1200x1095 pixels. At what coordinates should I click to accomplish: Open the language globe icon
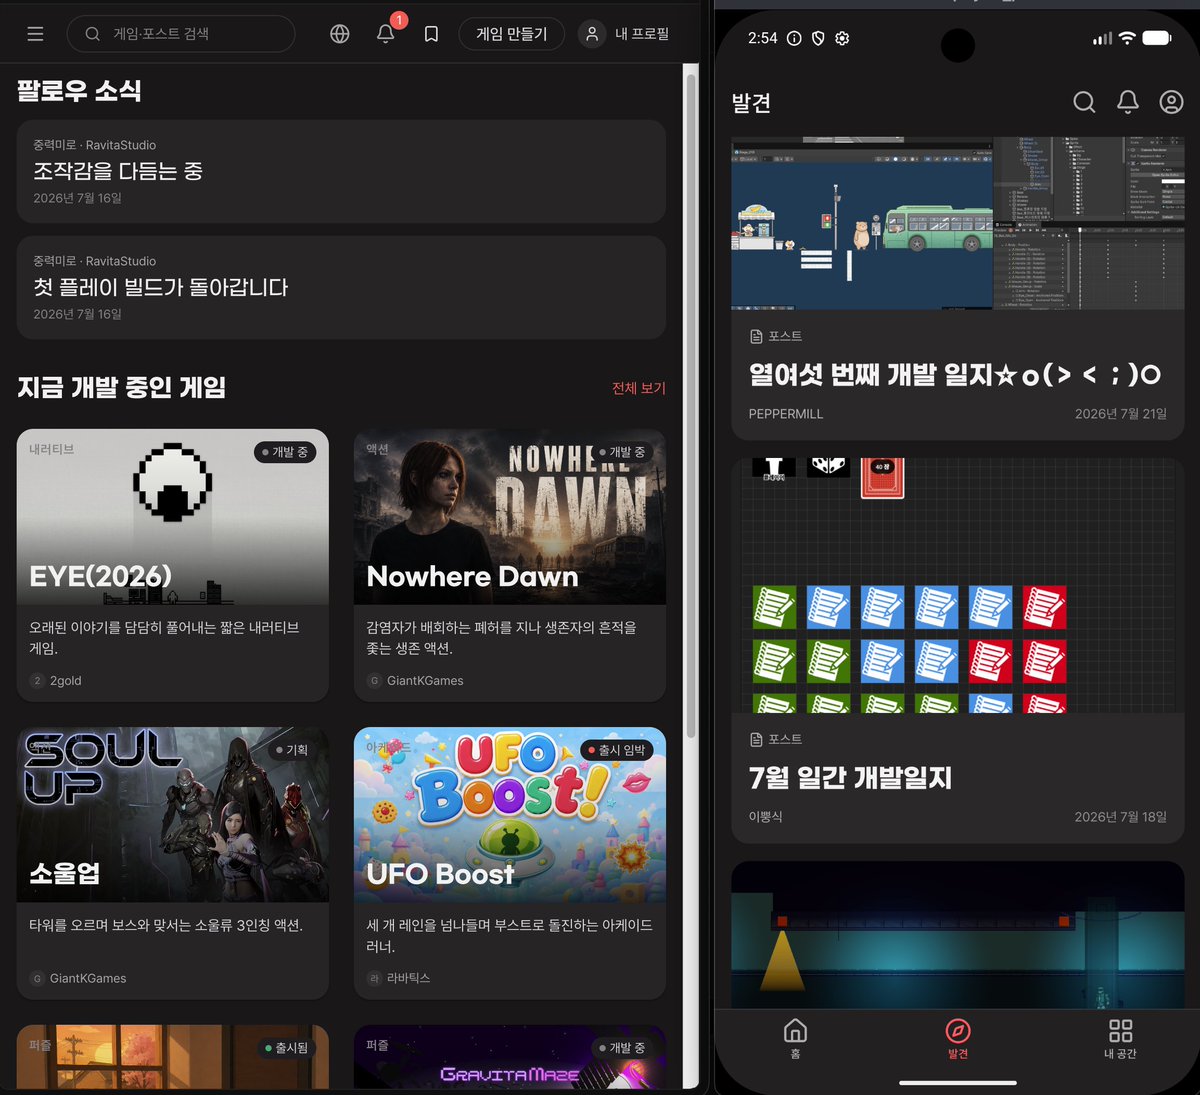tap(340, 34)
